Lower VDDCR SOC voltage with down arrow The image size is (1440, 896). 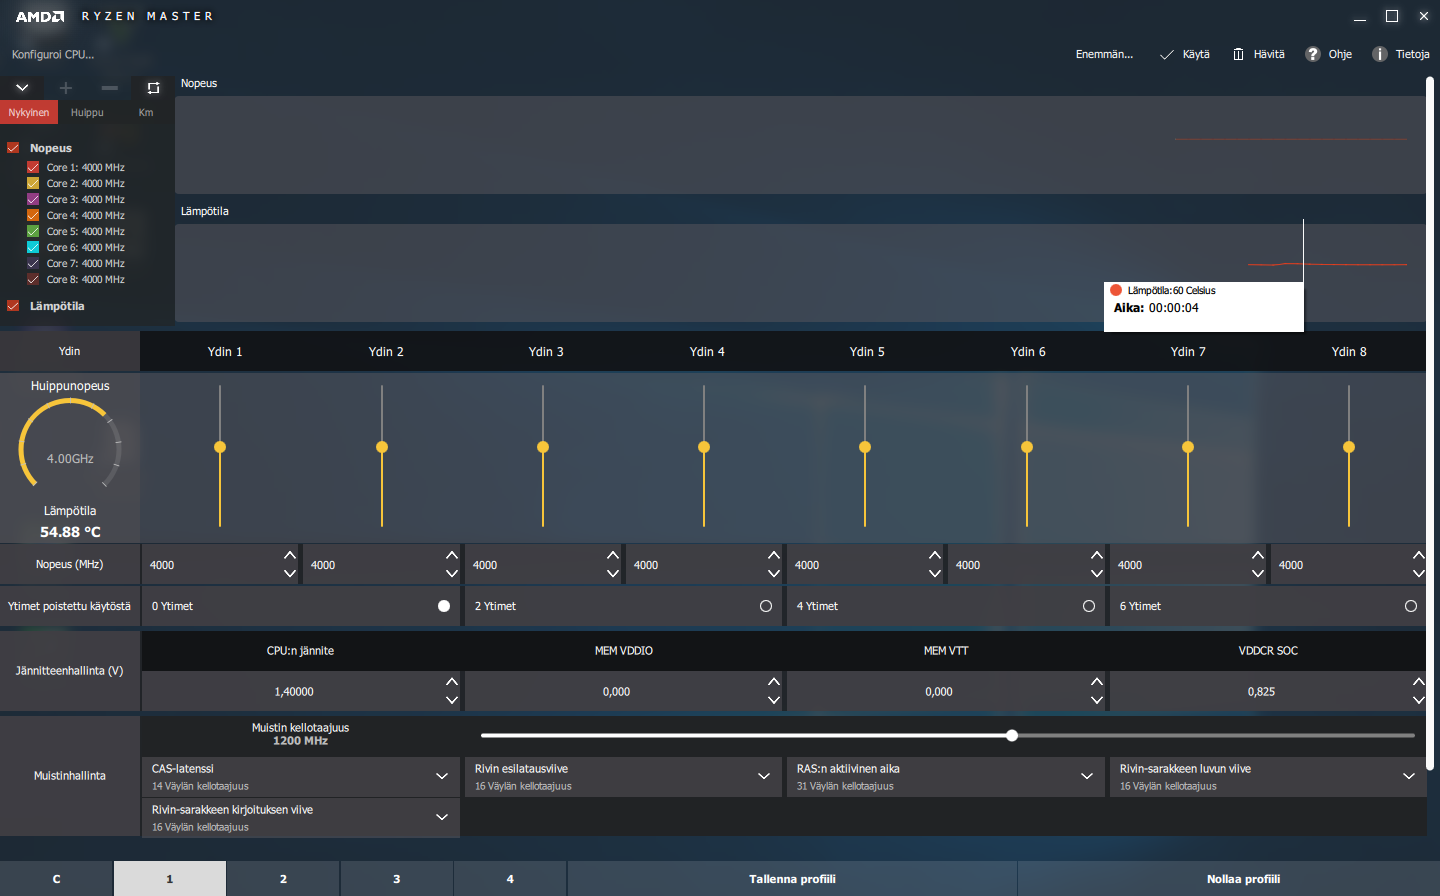[1419, 701]
